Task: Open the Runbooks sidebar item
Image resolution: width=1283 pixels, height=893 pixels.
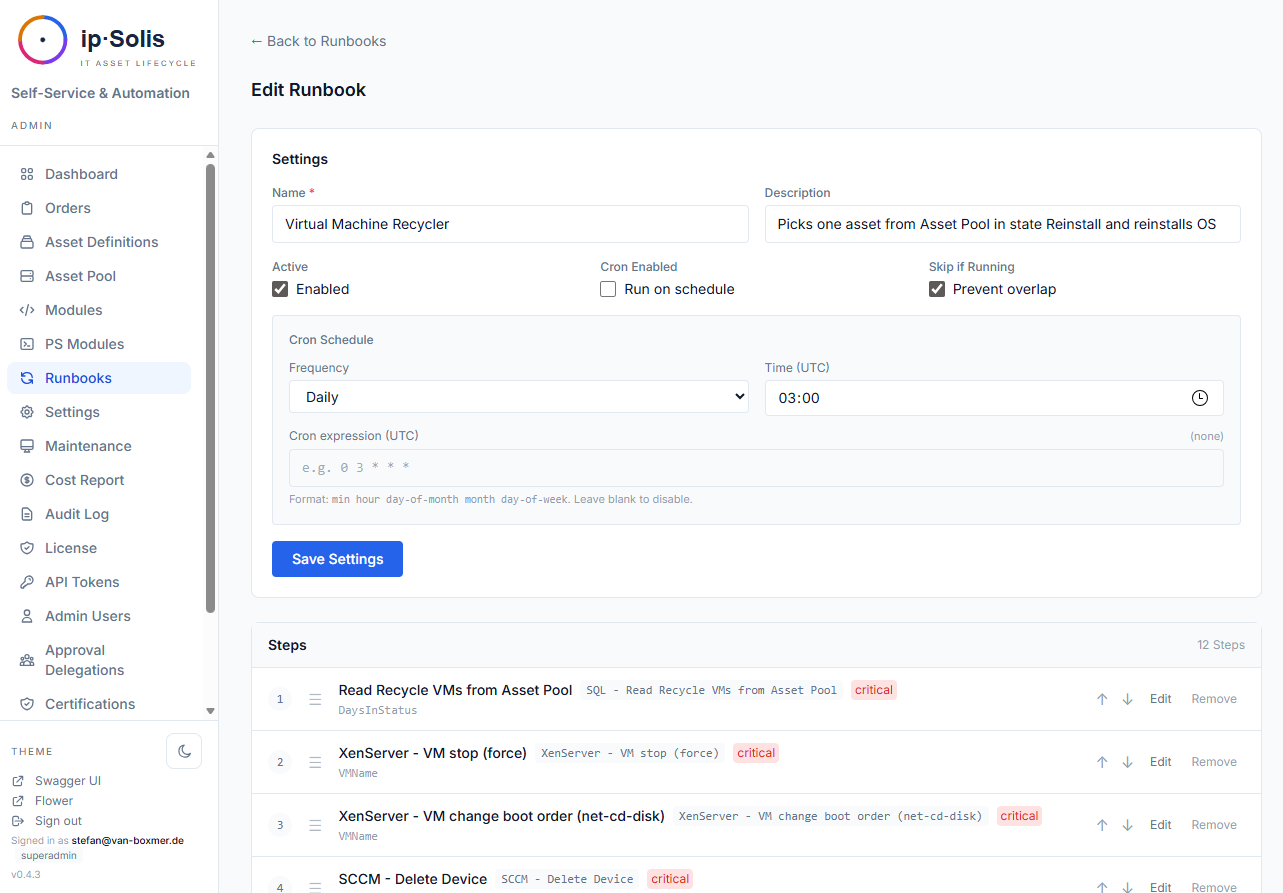Action: click(x=99, y=378)
